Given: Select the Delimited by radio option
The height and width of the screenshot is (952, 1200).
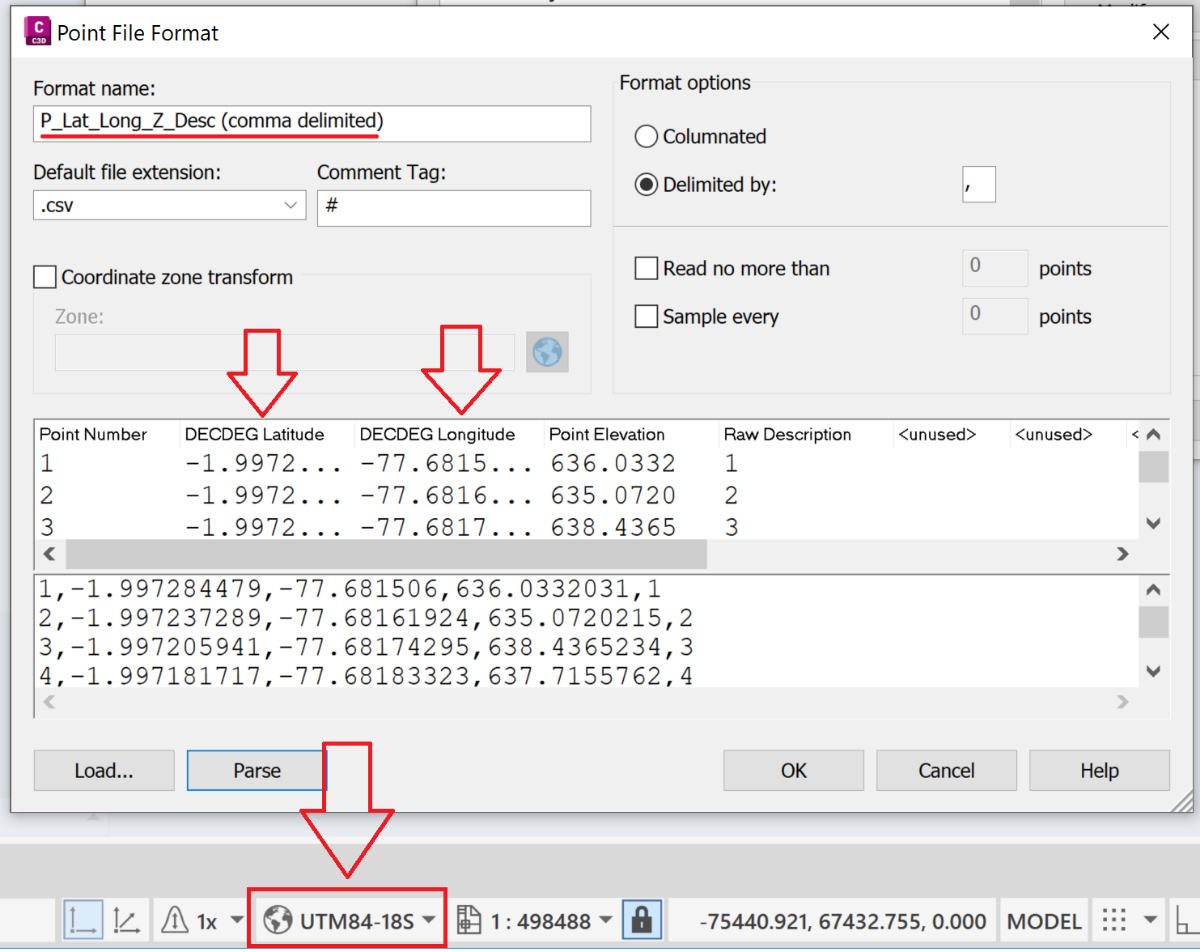Looking at the screenshot, I should 646,185.
